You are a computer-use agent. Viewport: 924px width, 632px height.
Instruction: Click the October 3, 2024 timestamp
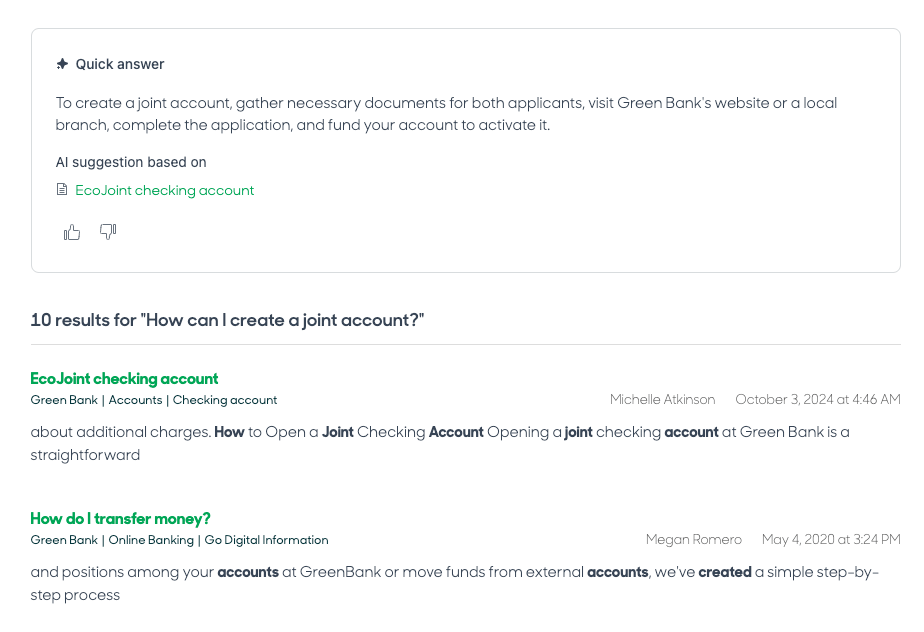coord(818,399)
